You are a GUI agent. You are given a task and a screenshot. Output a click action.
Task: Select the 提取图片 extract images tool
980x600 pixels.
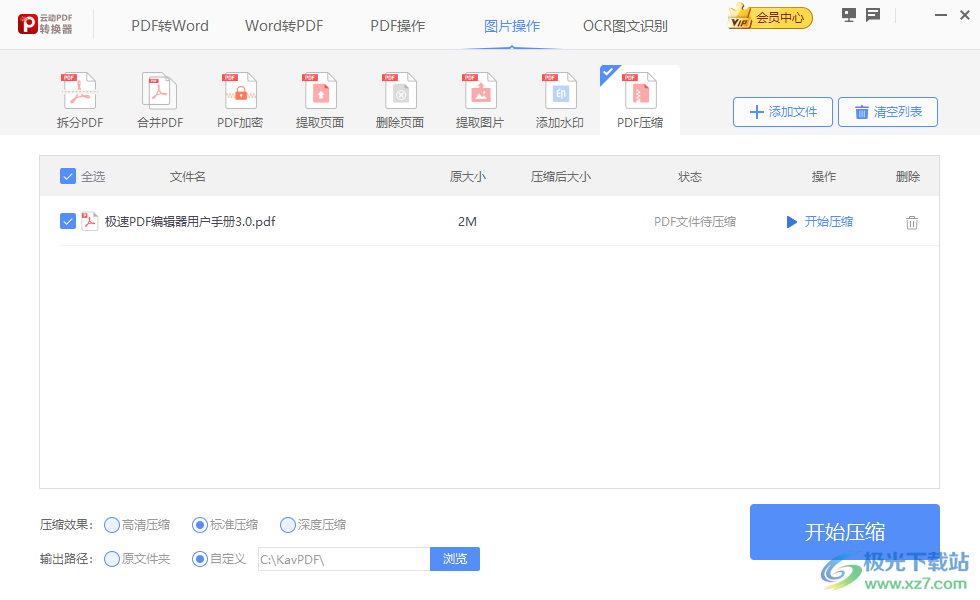480,100
